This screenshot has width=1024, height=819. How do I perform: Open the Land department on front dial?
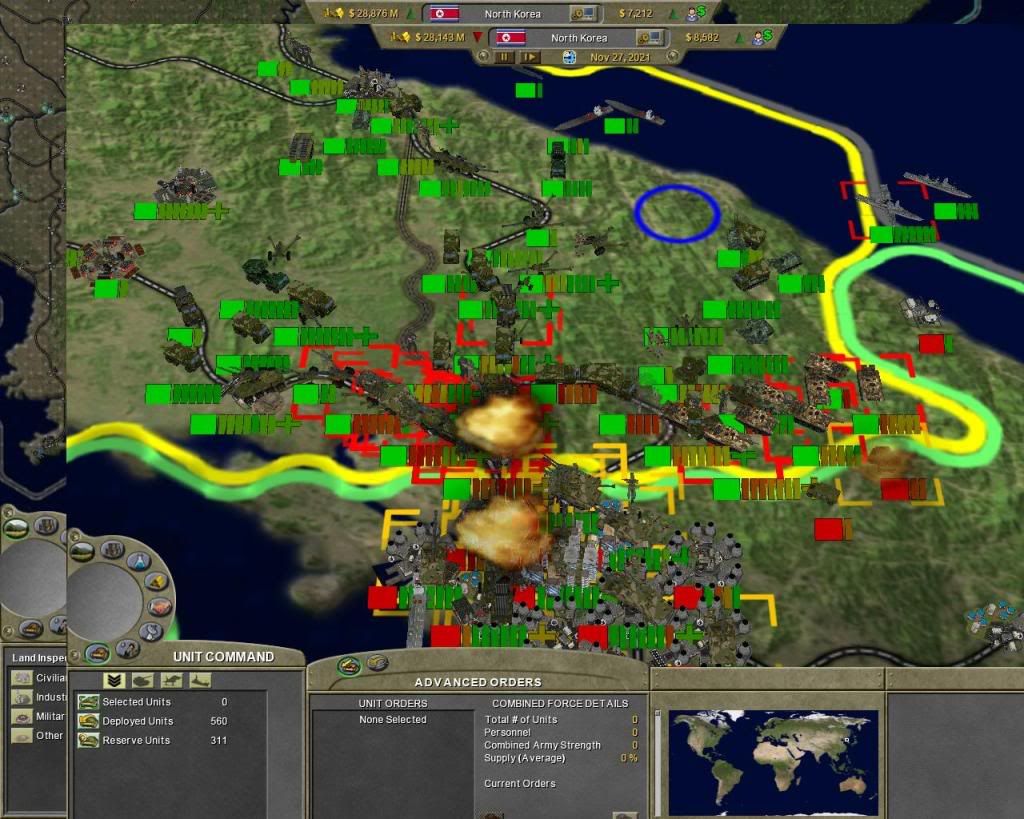[82, 552]
